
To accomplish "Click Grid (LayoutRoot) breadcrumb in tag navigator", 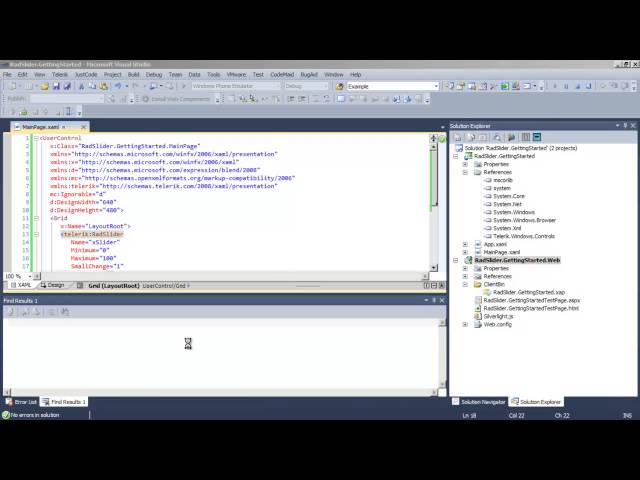I will tap(114, 286).
